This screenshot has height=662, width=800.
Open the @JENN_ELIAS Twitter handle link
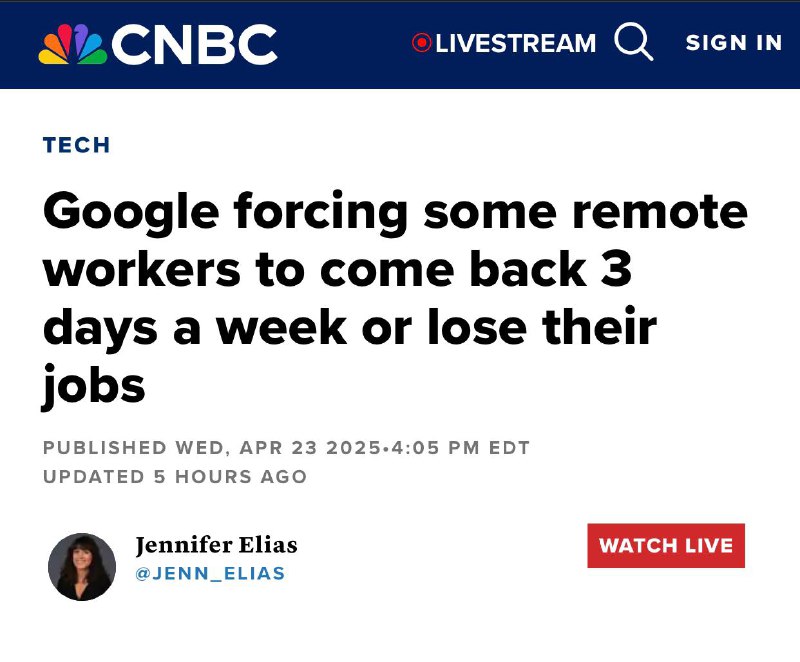point(210,573)
